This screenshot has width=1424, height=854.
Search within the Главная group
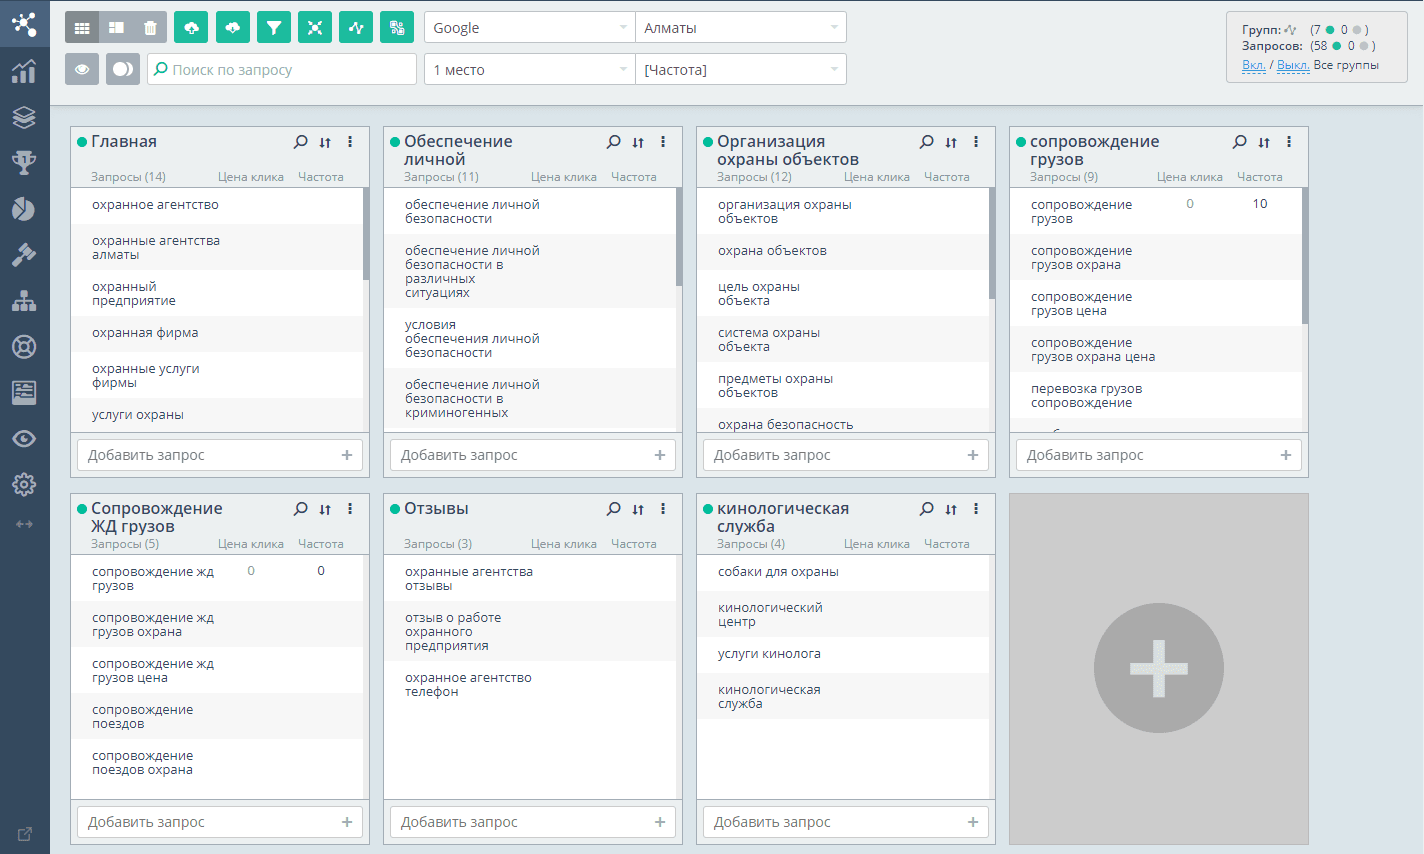pyautogui.click(x=300, y=142)
